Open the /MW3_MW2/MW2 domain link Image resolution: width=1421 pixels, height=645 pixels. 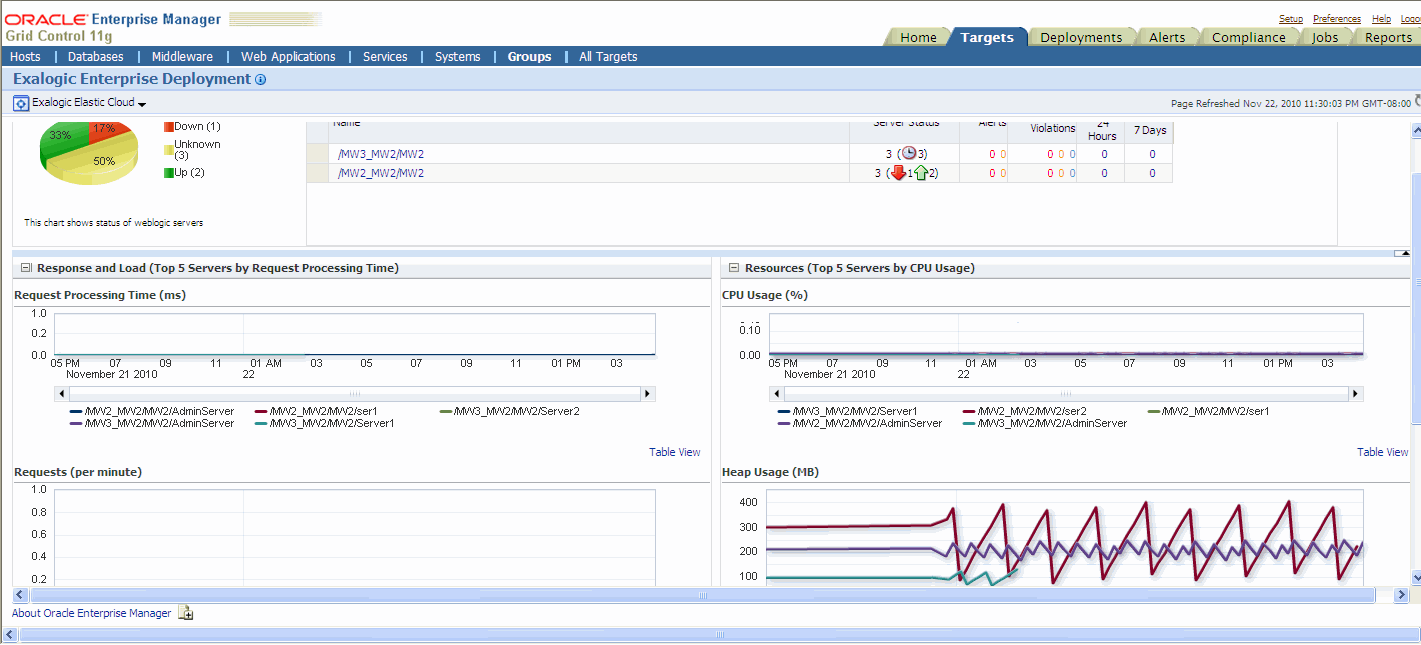[381, 154]
